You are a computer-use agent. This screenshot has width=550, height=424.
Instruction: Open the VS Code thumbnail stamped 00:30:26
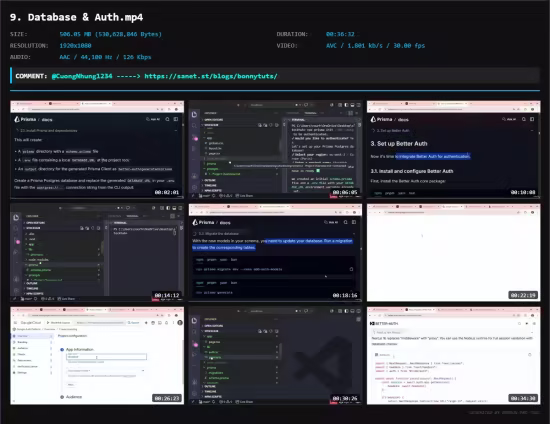point(275,356)
